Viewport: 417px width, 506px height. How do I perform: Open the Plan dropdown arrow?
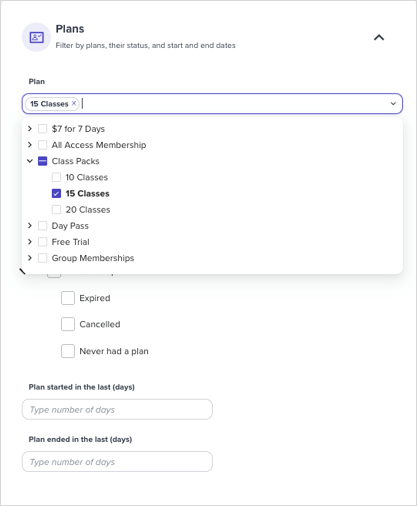click(393, 104)
